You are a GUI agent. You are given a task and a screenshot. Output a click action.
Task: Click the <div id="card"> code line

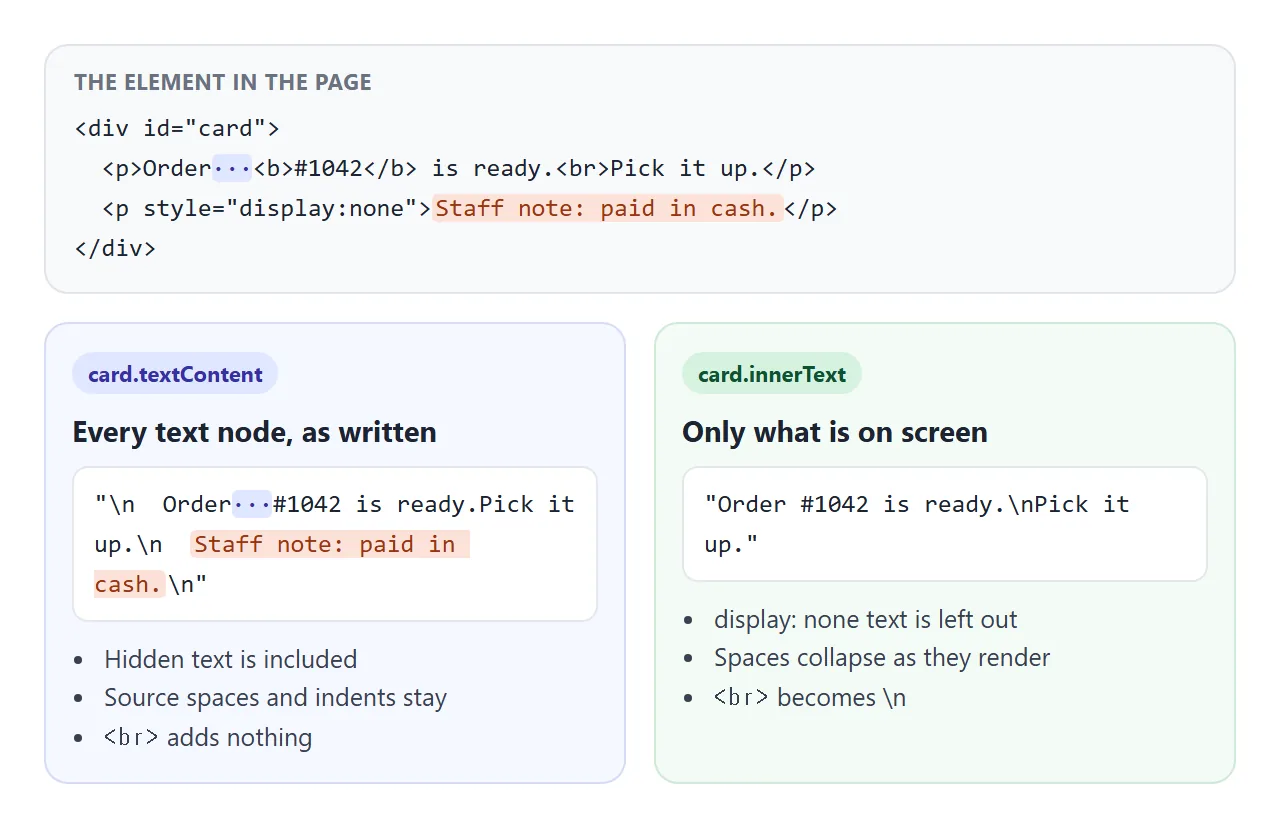[177, 128]
